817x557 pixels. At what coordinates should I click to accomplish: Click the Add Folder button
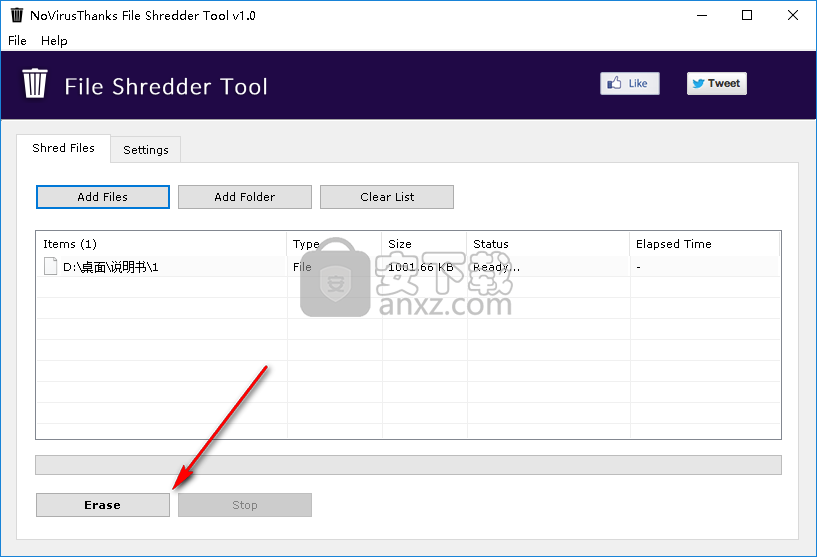click(x=245, y=197)
